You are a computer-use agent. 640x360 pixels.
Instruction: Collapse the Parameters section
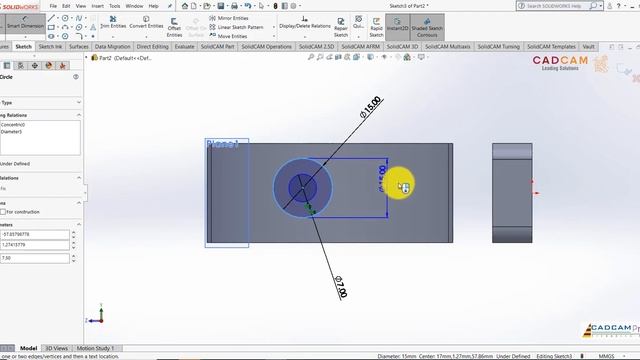79,224
